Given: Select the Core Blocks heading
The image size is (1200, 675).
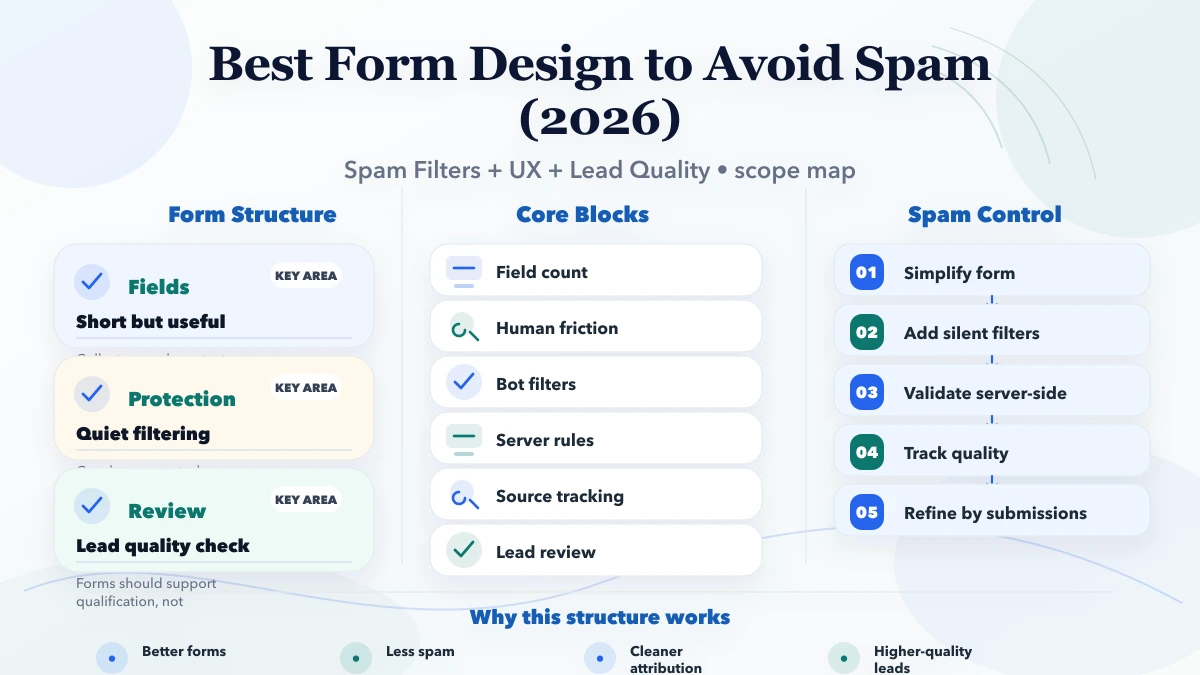Looking at the screenshot, I should pyautogui.click(x=583, y=215).
